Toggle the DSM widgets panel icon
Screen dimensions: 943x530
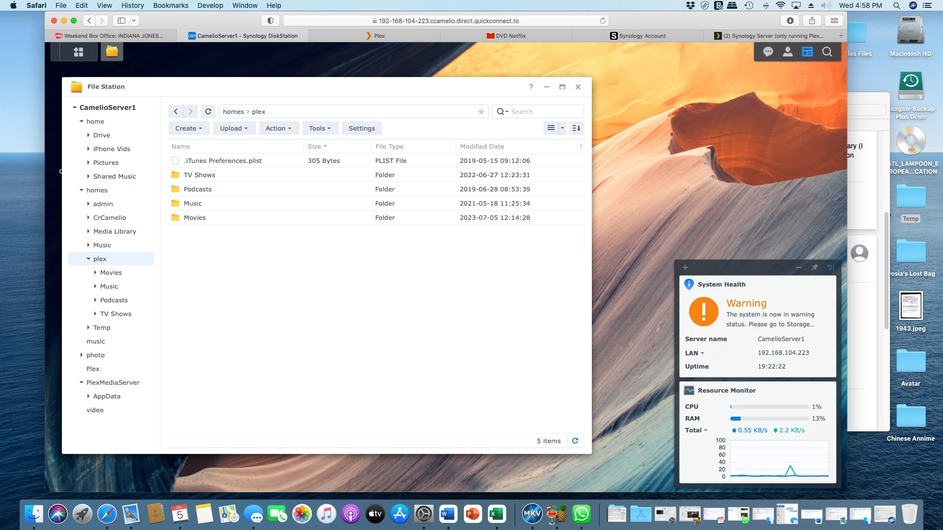point(807,52)
